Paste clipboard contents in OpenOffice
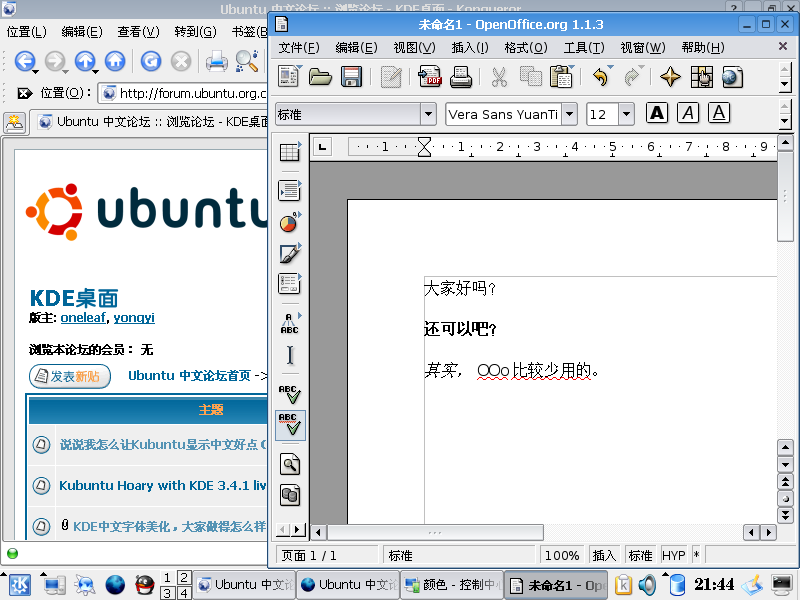The image size is (800, 600). click(561, 77)
